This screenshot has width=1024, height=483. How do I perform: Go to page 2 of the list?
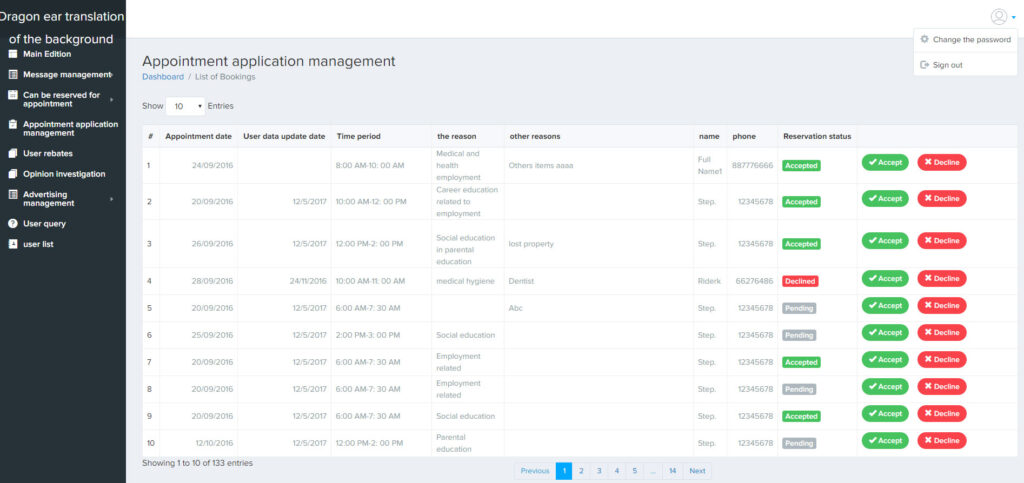(581, 471)
